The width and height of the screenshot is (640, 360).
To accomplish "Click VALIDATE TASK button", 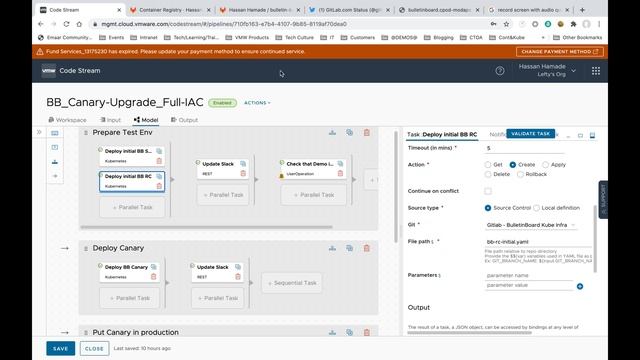I will (530, 133).
